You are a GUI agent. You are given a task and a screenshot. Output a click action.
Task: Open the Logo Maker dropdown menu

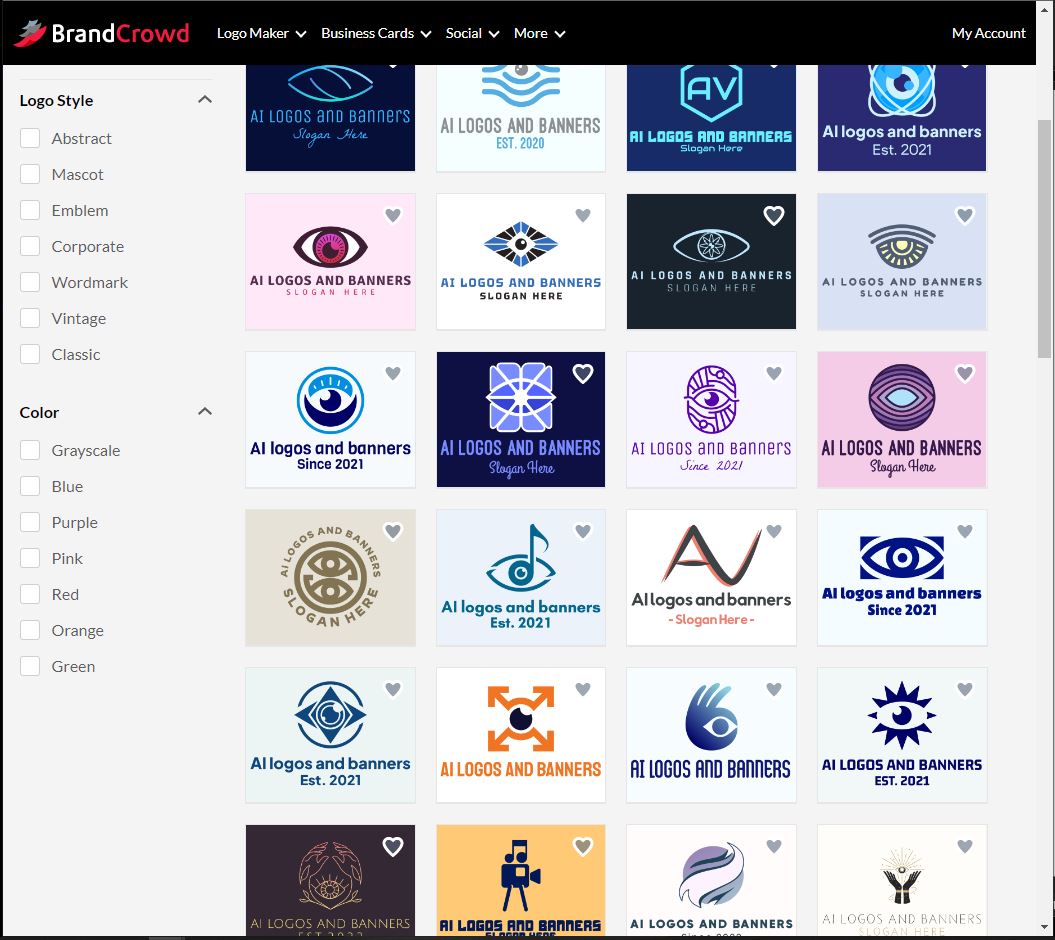coord(261,33)
